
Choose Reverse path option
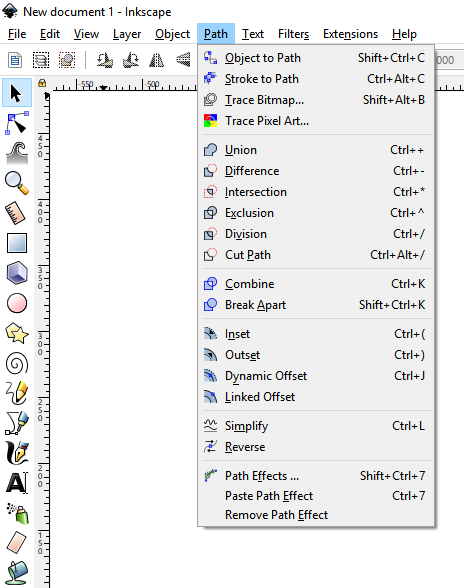[316, 447]
